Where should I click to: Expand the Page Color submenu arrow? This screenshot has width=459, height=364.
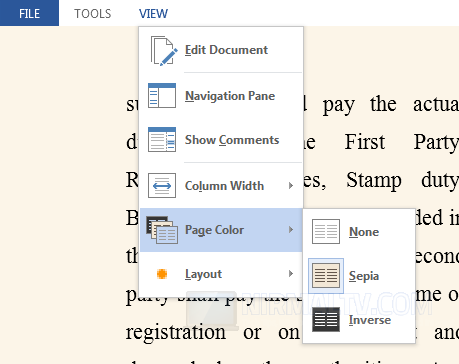(x=291, y=230)
